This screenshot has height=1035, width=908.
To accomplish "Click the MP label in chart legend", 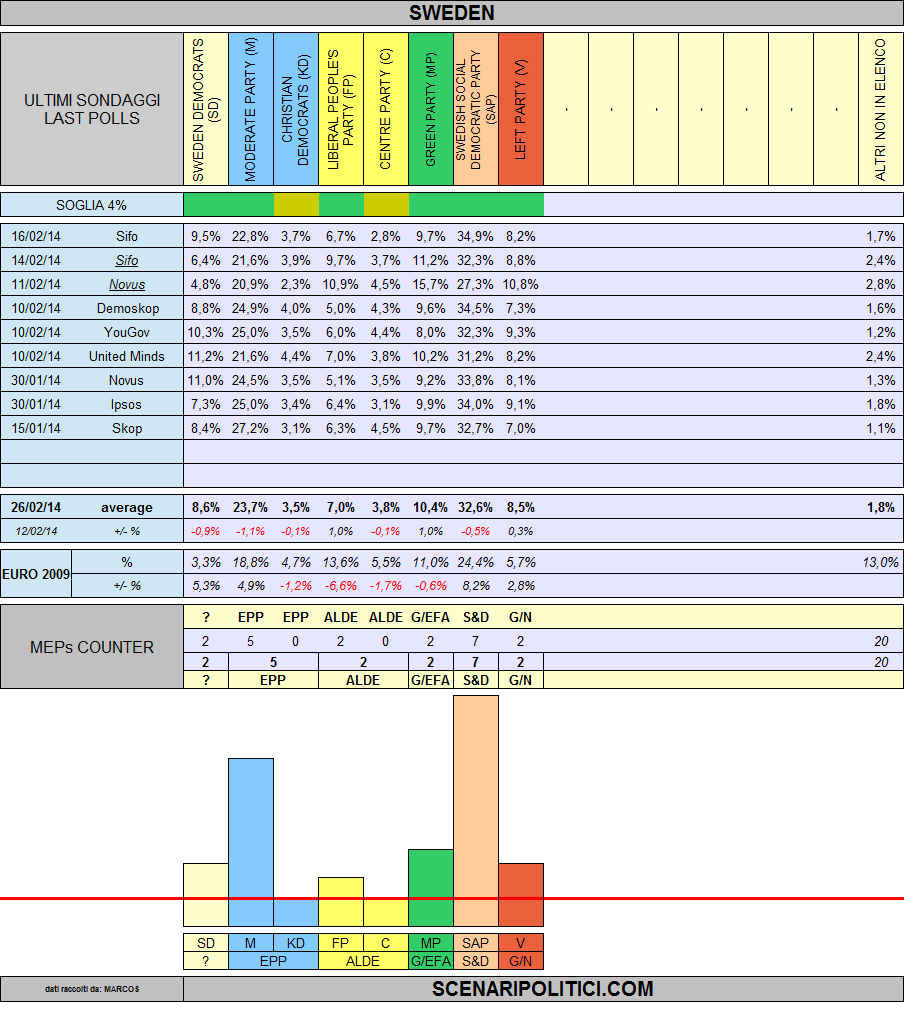I will (431, 943).
